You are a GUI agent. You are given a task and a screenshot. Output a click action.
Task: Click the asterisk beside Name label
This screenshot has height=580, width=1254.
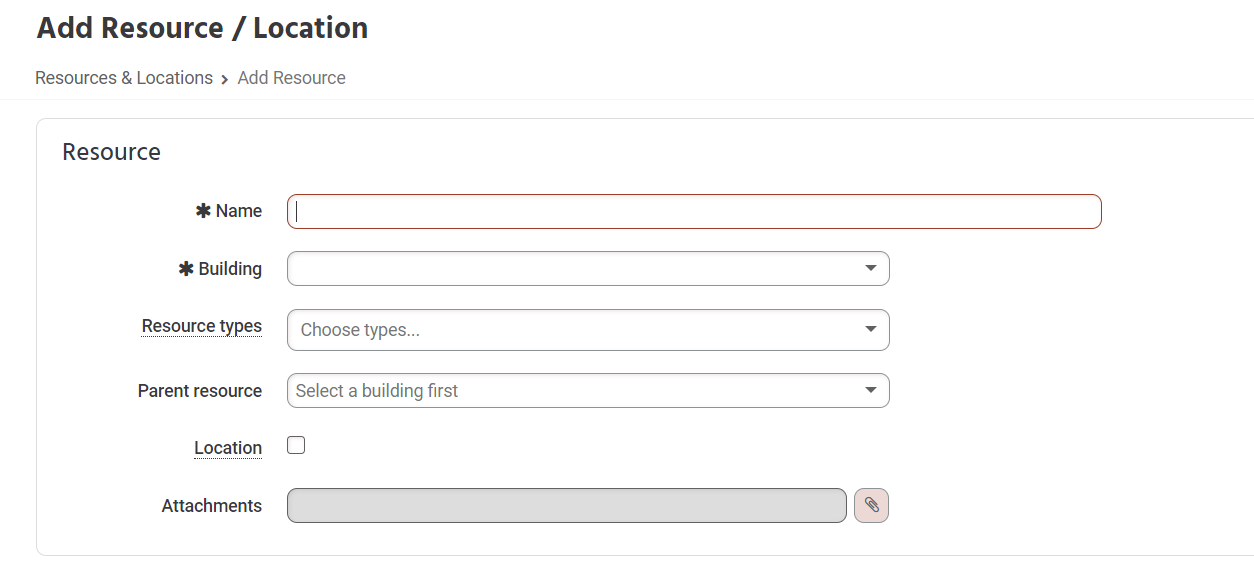(x=203, y=211)
